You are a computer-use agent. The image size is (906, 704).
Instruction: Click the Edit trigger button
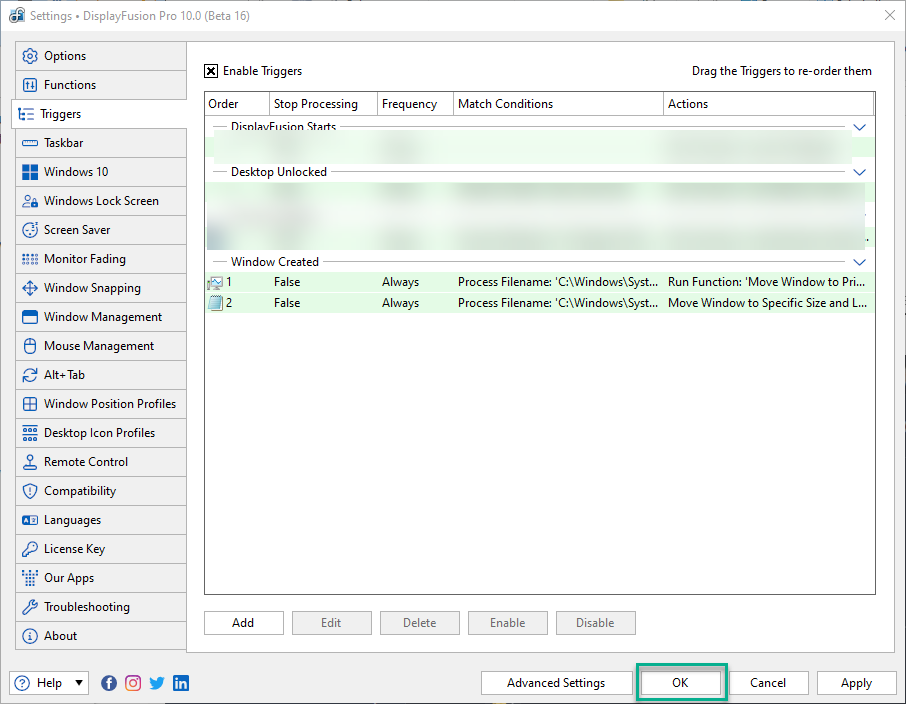tap(332, 623)
